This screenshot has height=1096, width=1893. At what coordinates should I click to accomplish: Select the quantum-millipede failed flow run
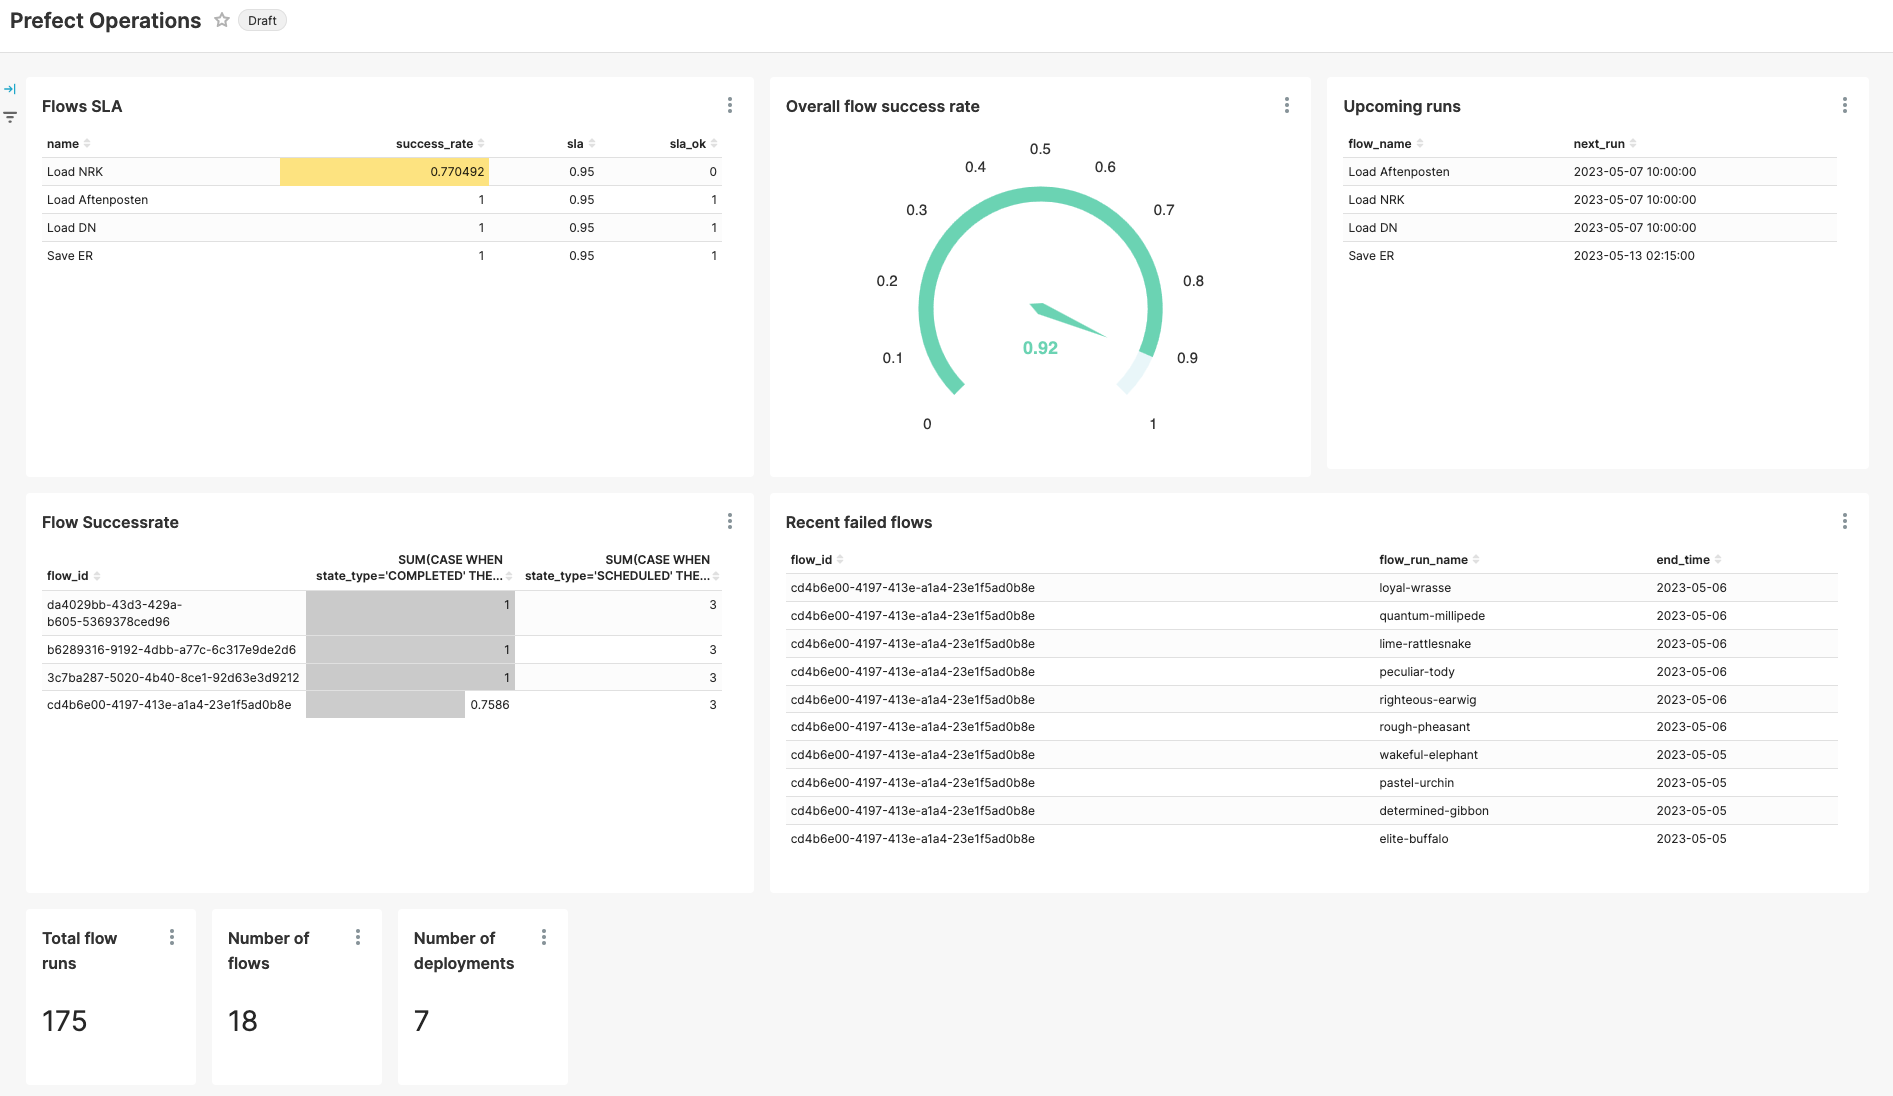pos(1431,616)
